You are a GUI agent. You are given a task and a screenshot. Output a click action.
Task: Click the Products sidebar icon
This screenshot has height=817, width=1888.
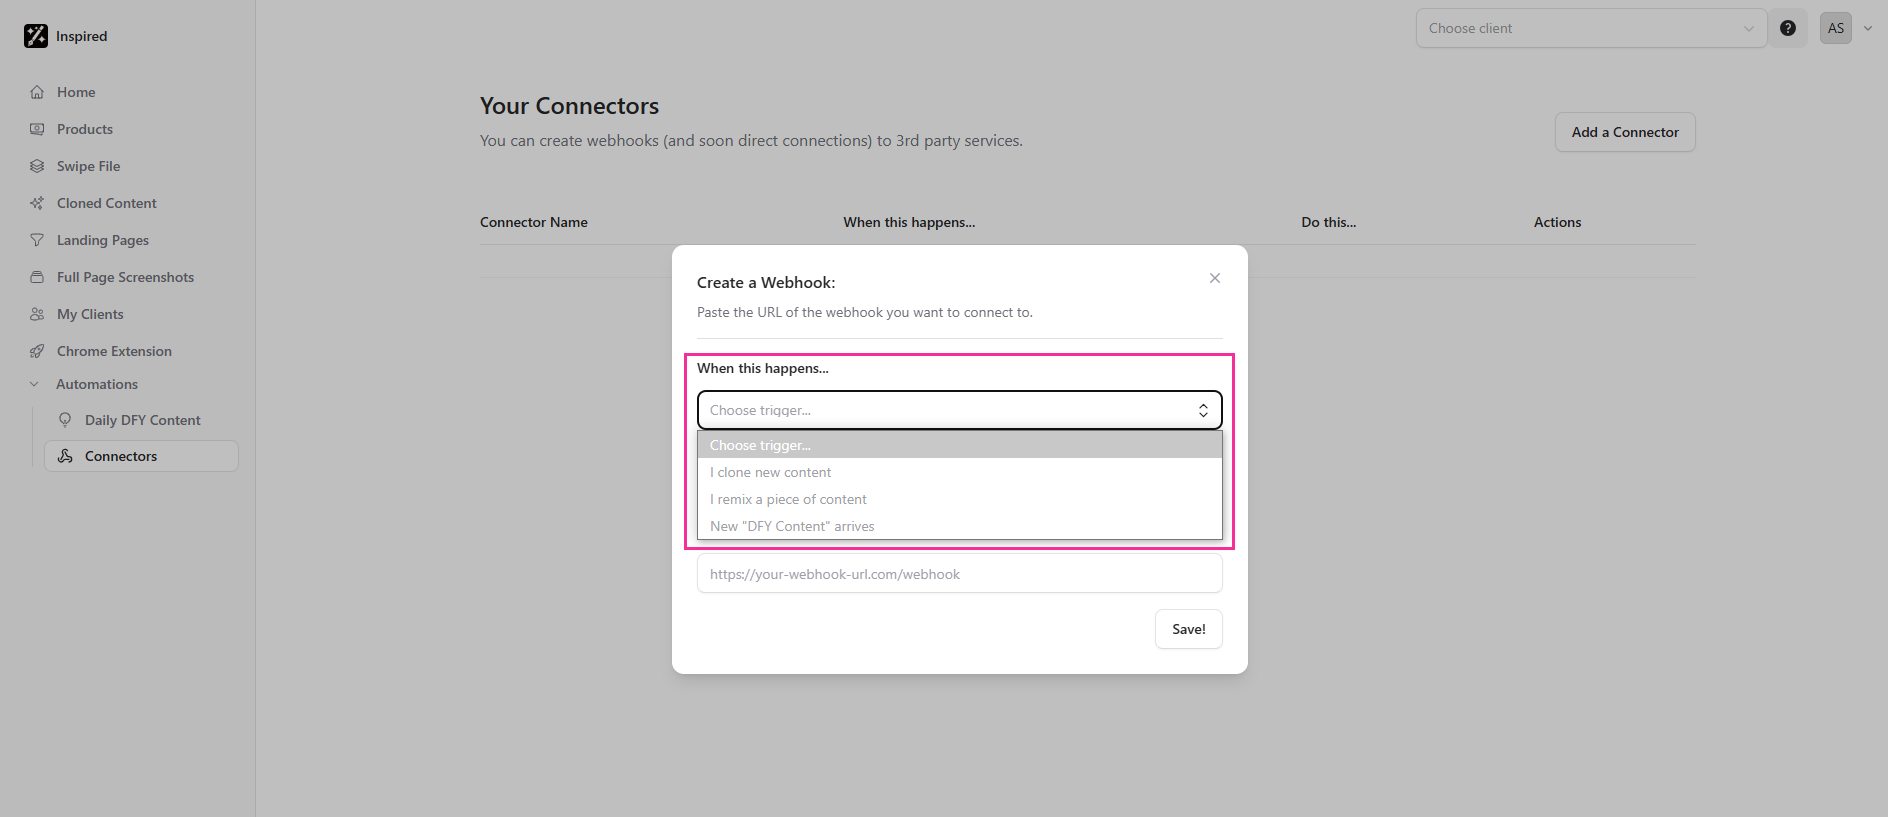37,129
